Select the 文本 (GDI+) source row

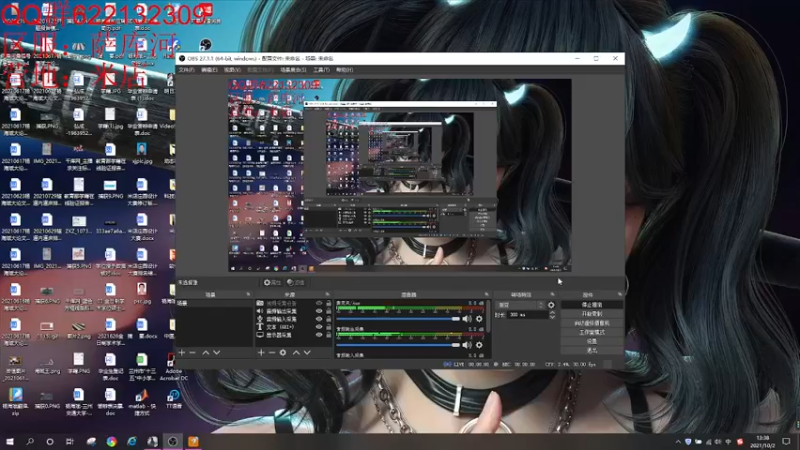pos(293,327)
